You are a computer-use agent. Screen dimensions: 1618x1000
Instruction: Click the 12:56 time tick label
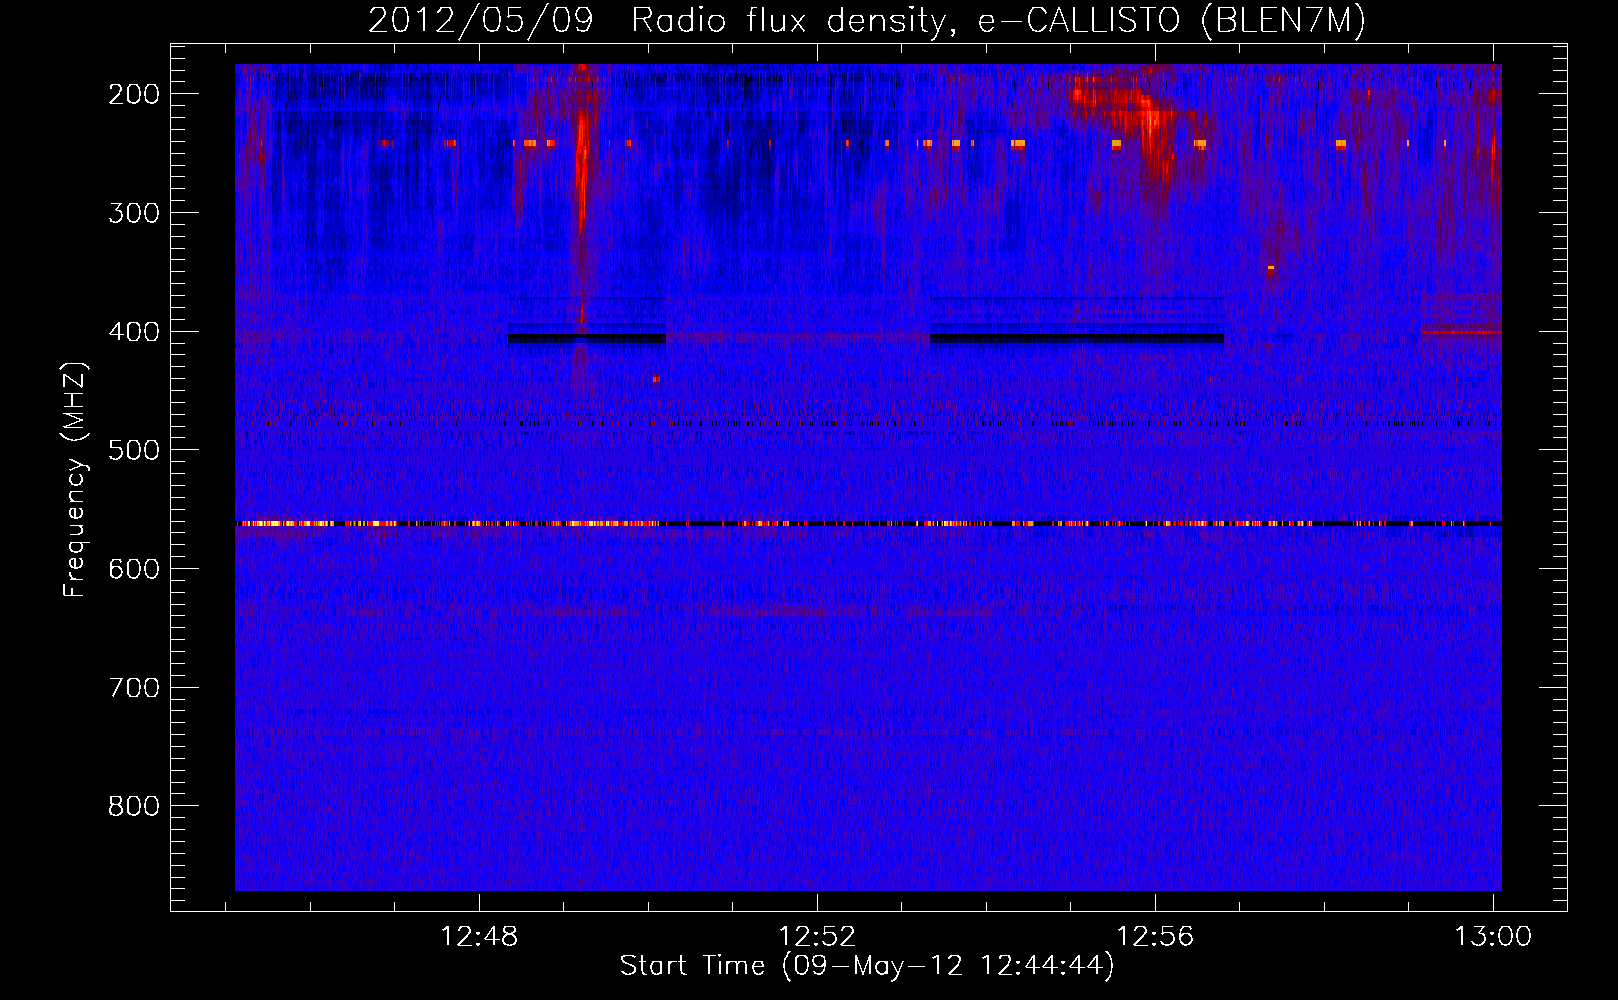(1155, 937)
